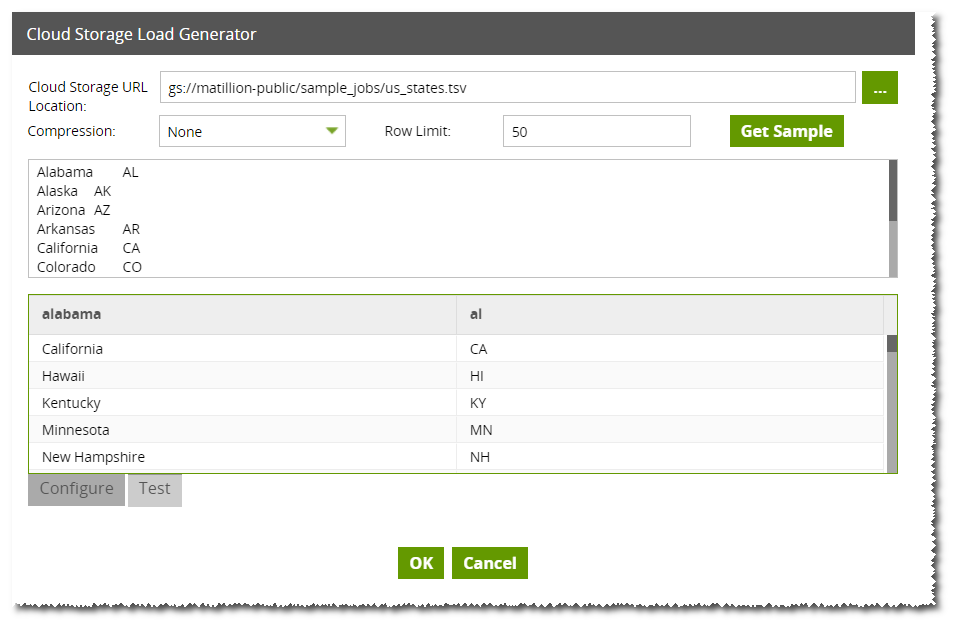Click the MN cell for Minnesota

(x=670, y=430)
